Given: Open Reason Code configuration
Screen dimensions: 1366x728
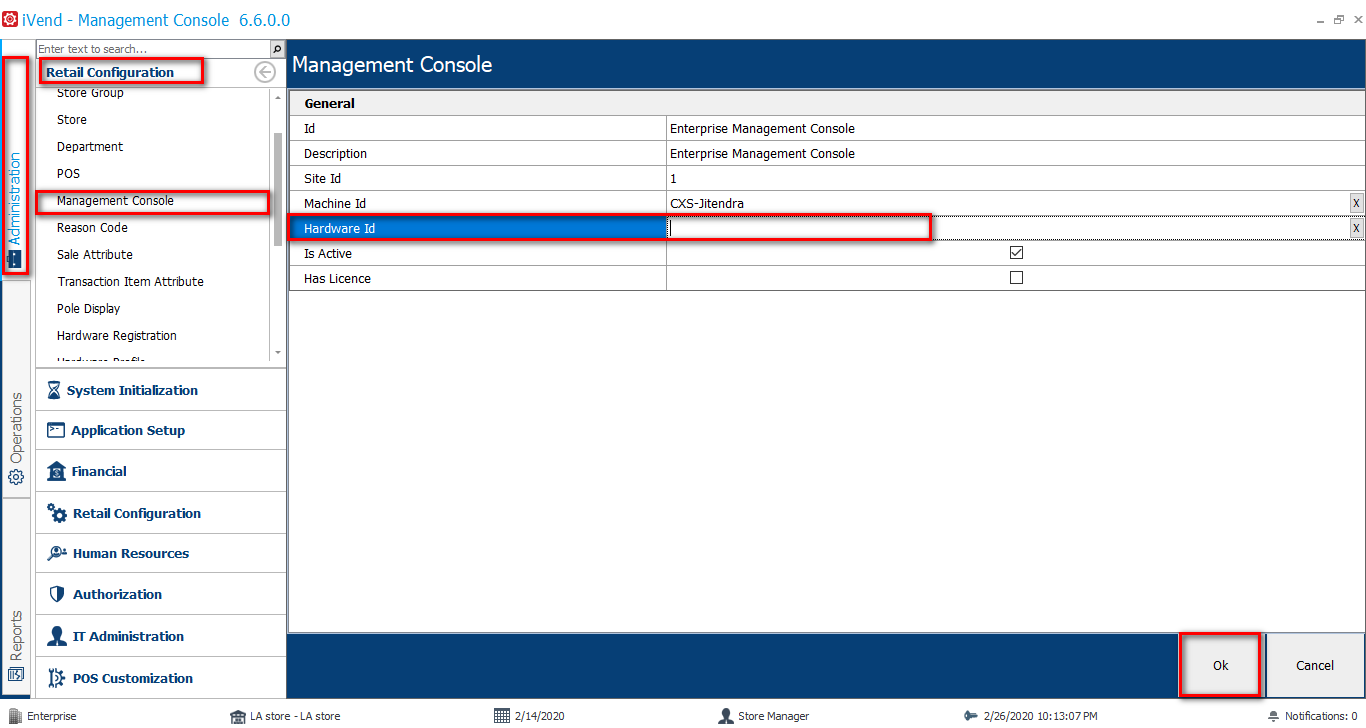Looking at the screenshot, I should [x=92, y=228].
